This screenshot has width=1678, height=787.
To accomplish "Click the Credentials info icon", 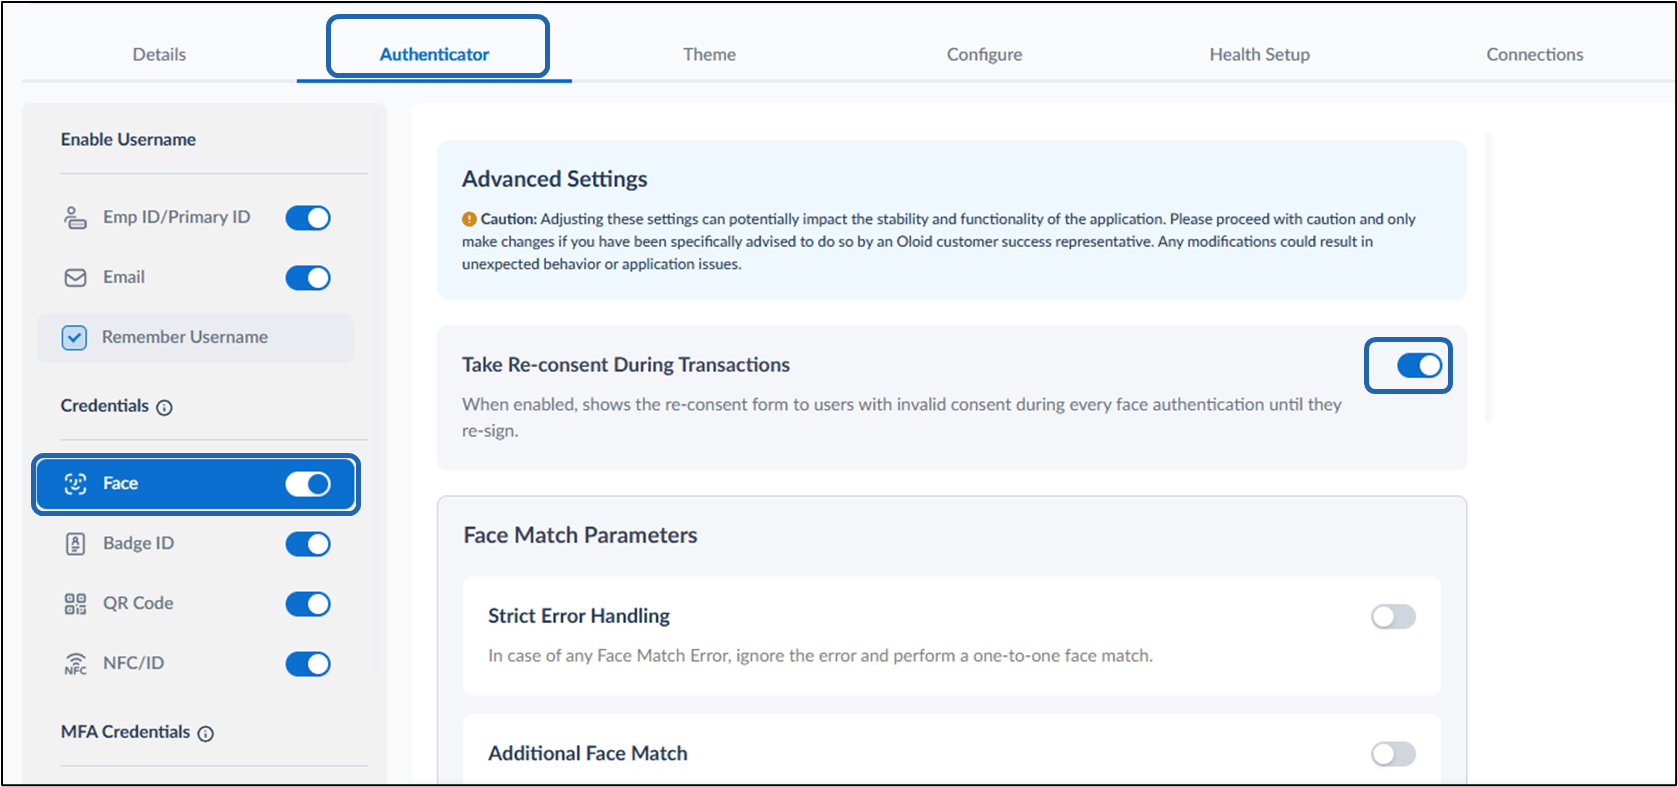I will 165,408.
